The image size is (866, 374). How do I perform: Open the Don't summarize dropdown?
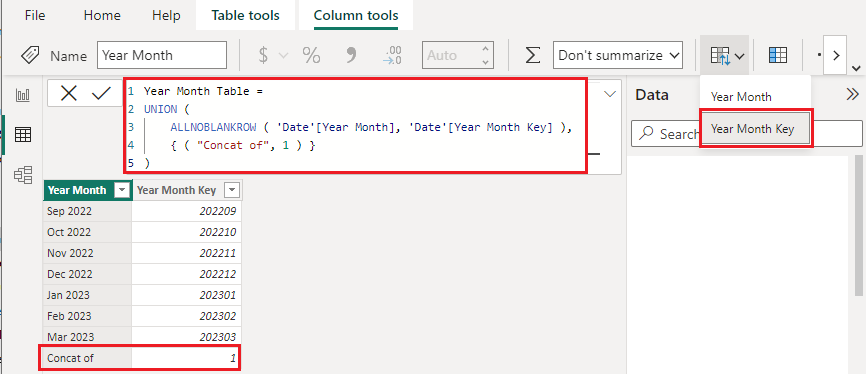pyautogui.click(x=618, y=55)
